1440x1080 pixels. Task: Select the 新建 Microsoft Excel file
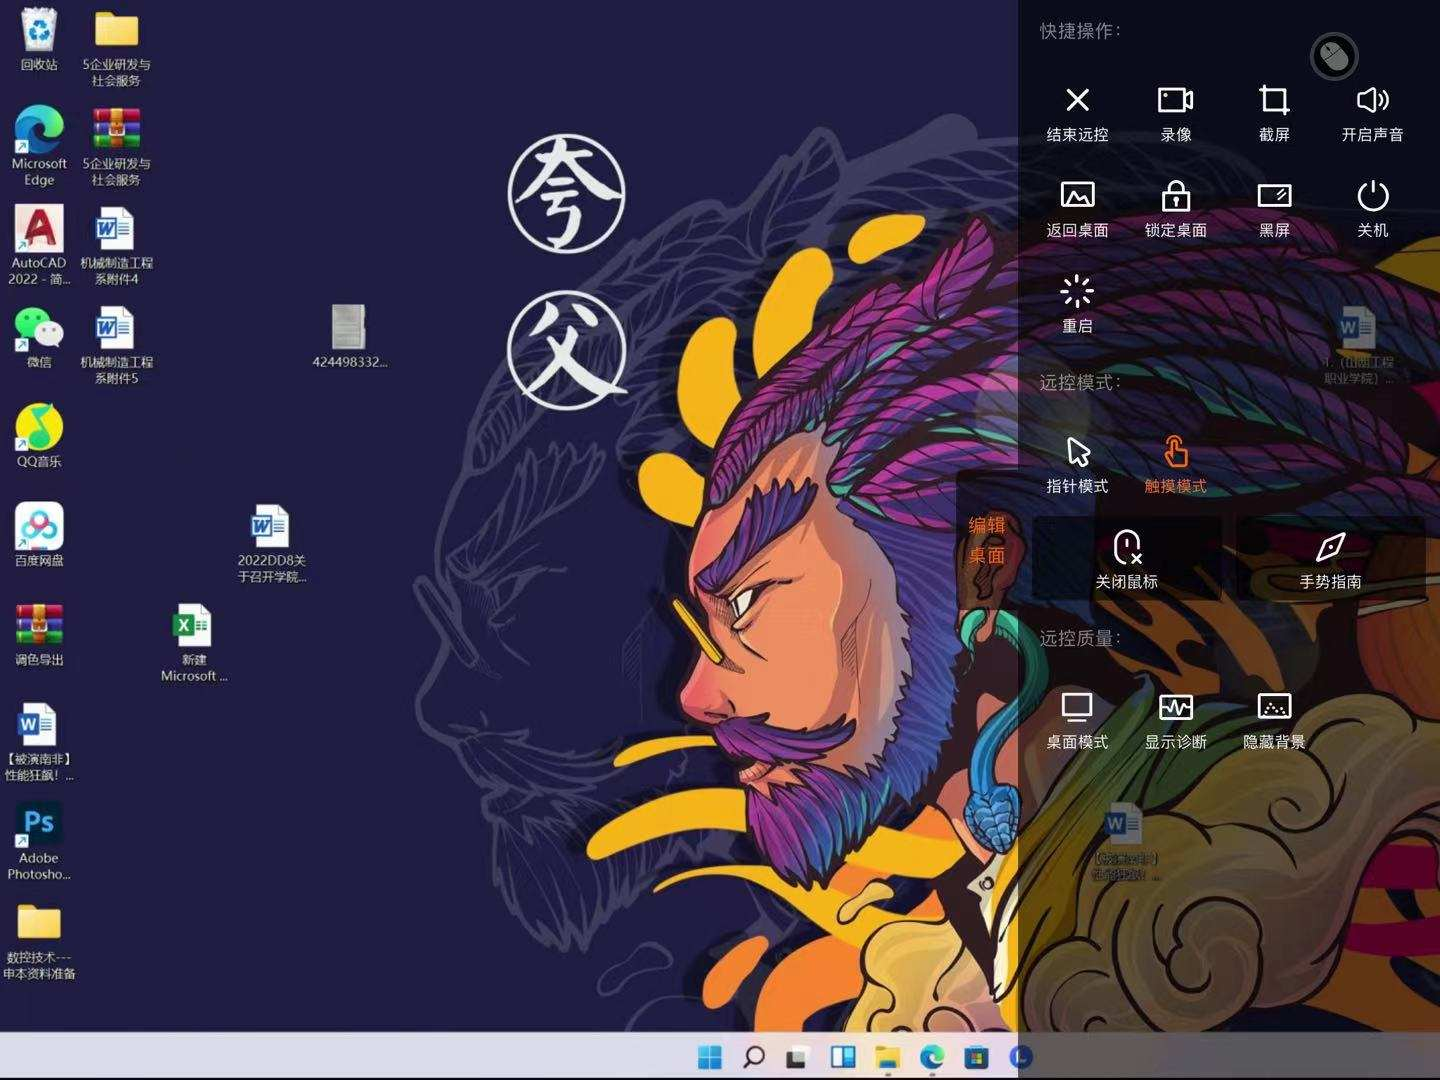click(x=194, y=642)
